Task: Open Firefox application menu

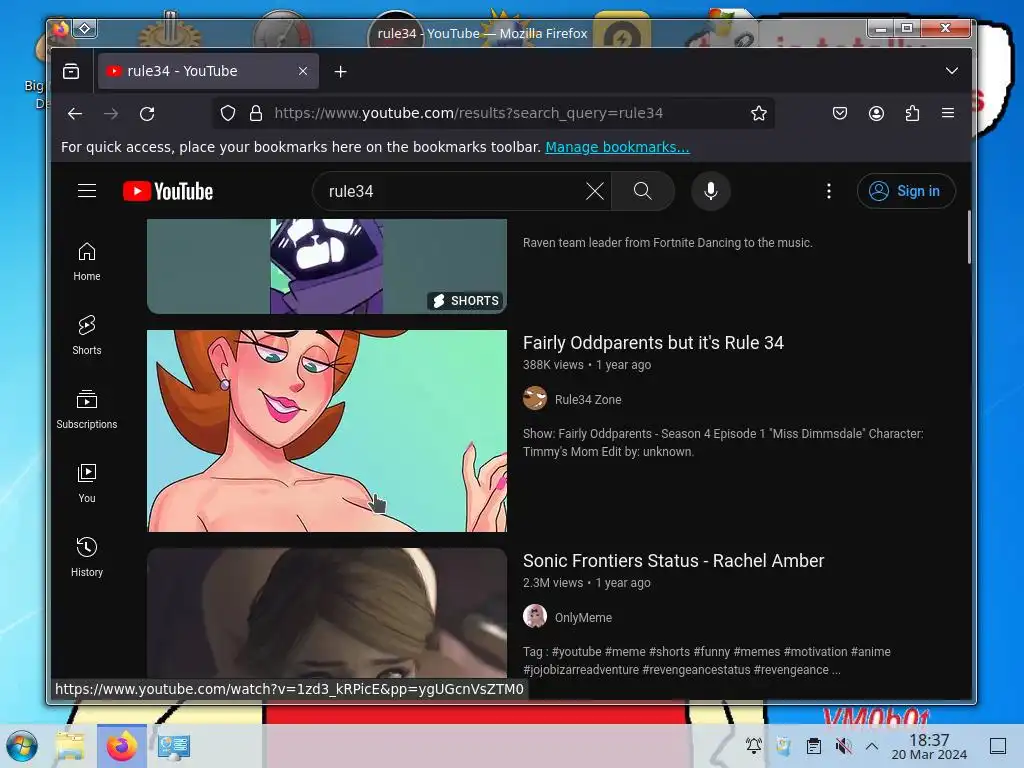Action: coord(948,113)
